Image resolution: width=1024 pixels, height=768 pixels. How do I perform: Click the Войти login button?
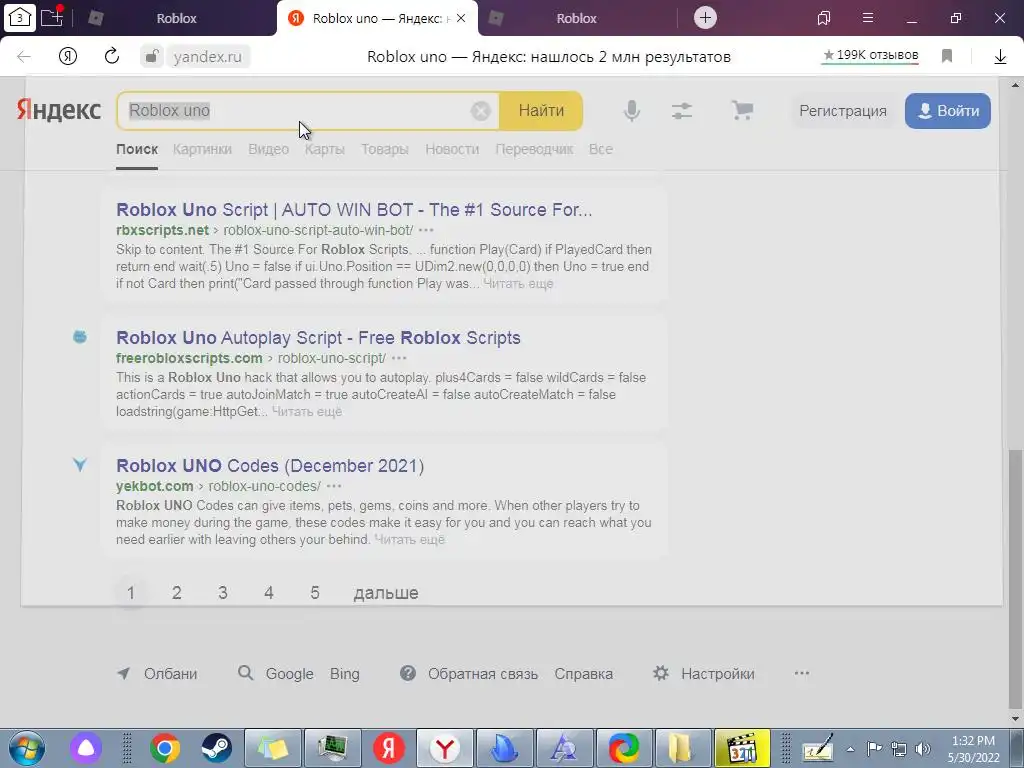(948, 111)
